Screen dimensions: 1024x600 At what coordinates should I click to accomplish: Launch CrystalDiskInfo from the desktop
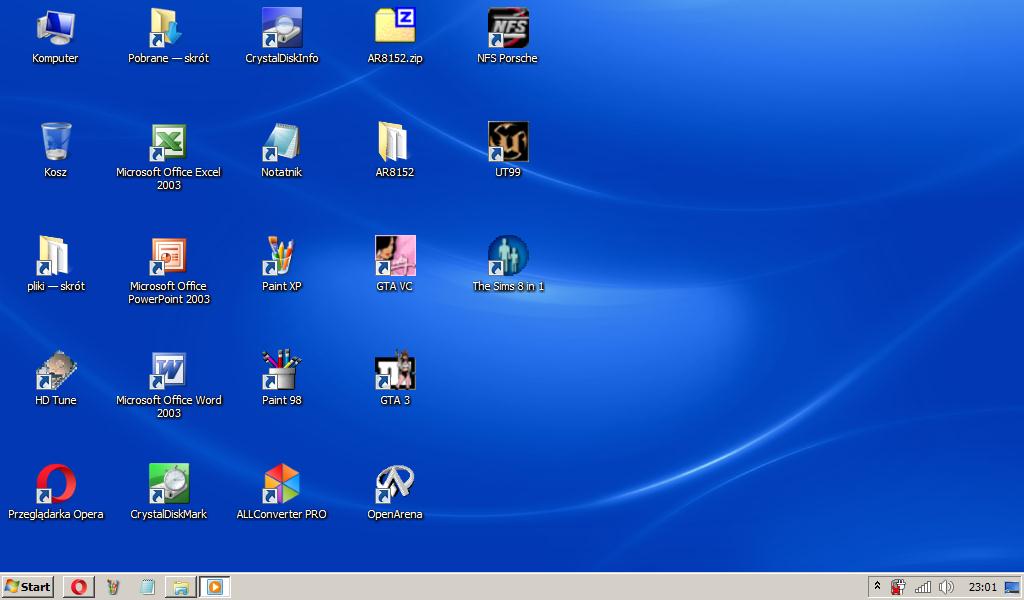tap(281, 37)
